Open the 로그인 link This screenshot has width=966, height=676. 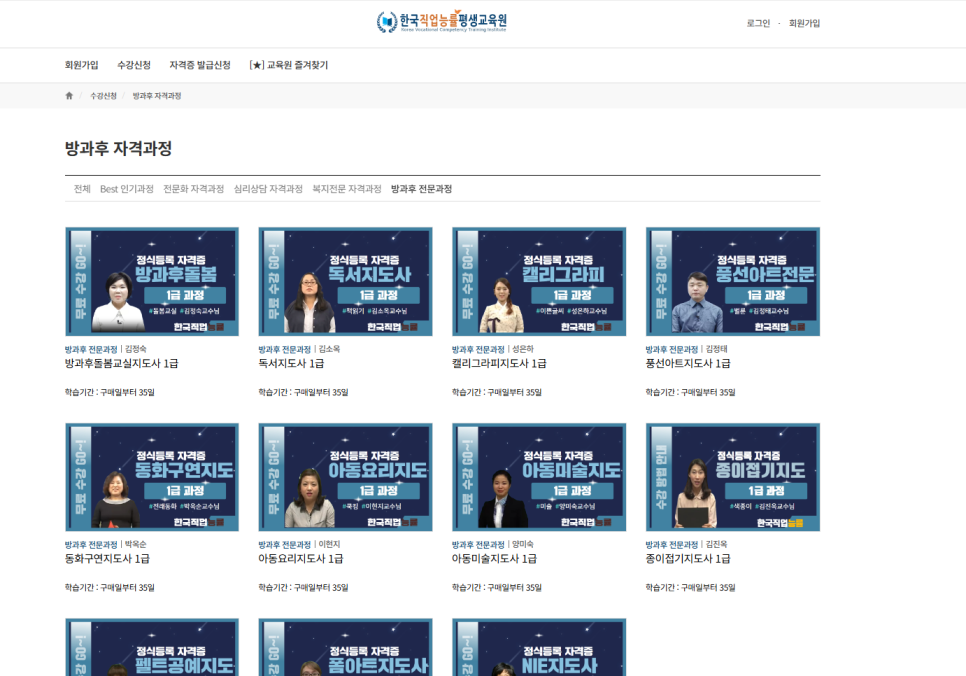758,23
